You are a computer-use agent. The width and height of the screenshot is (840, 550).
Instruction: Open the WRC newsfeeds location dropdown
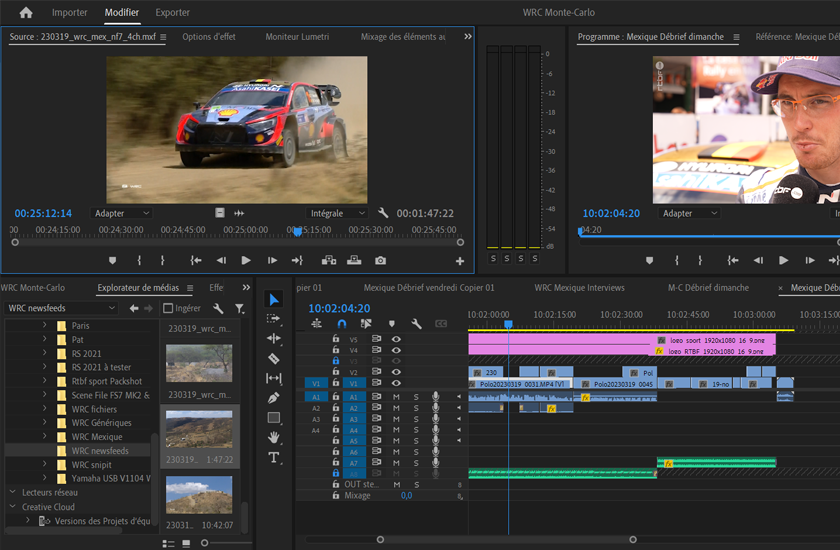point(61,308)
